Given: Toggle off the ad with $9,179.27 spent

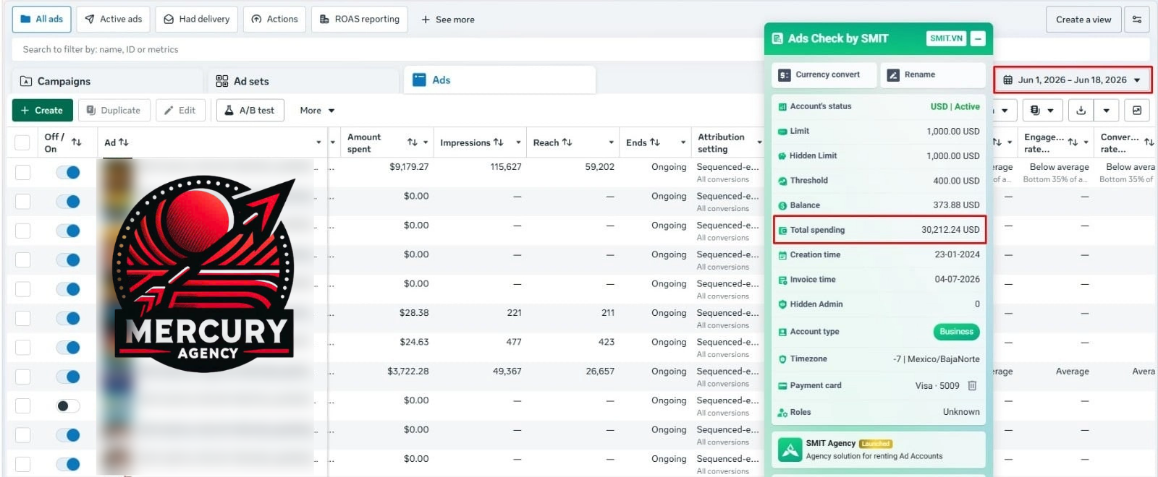Looking at the screenshot, I should pyautogui.click(x=68, y=172).
